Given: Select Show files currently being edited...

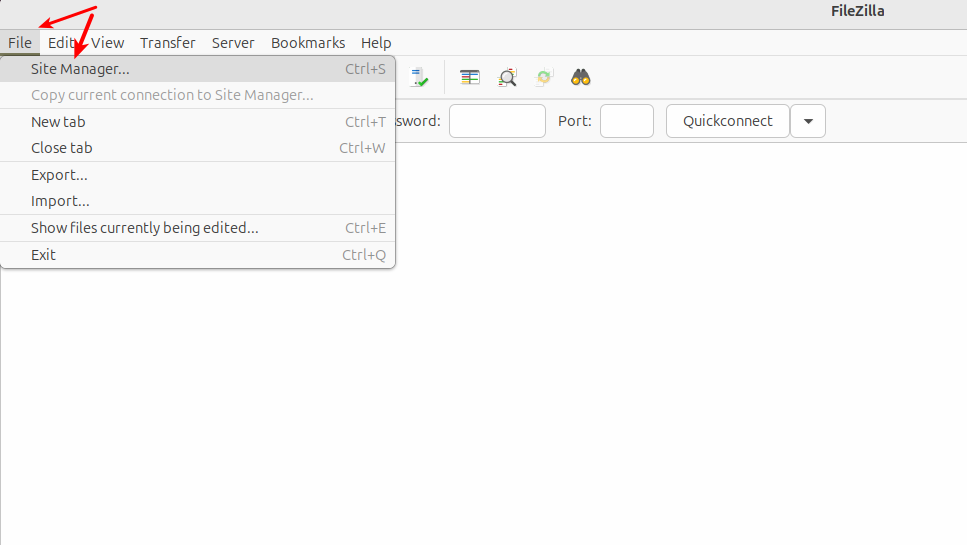Looking at the screenshot, I should point(198,227).
